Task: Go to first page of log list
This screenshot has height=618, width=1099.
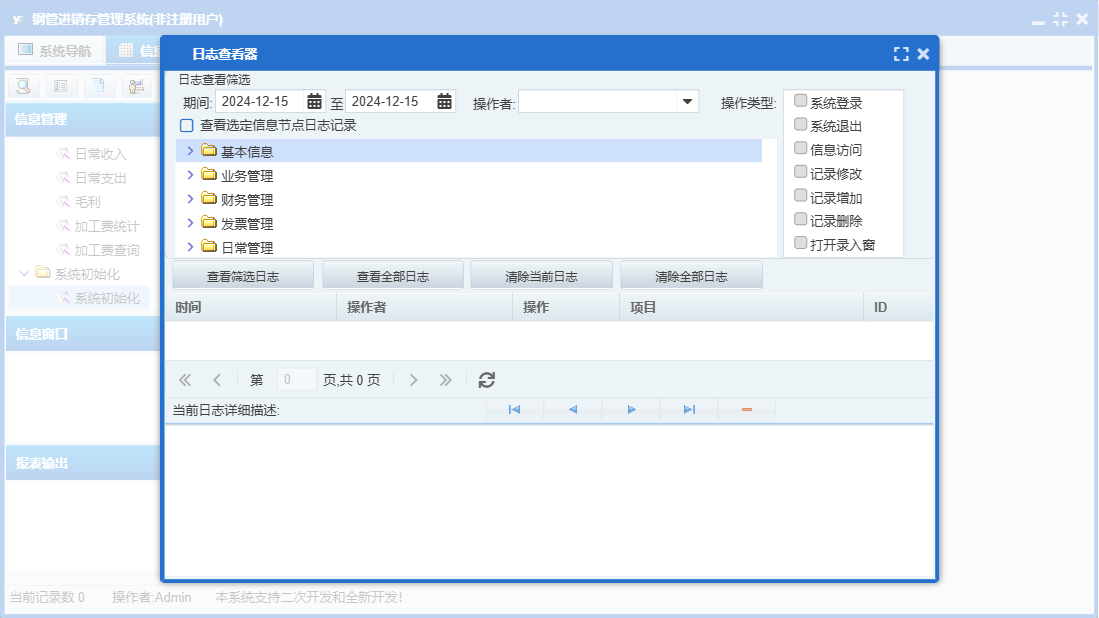Action: (x=185, y=380)
